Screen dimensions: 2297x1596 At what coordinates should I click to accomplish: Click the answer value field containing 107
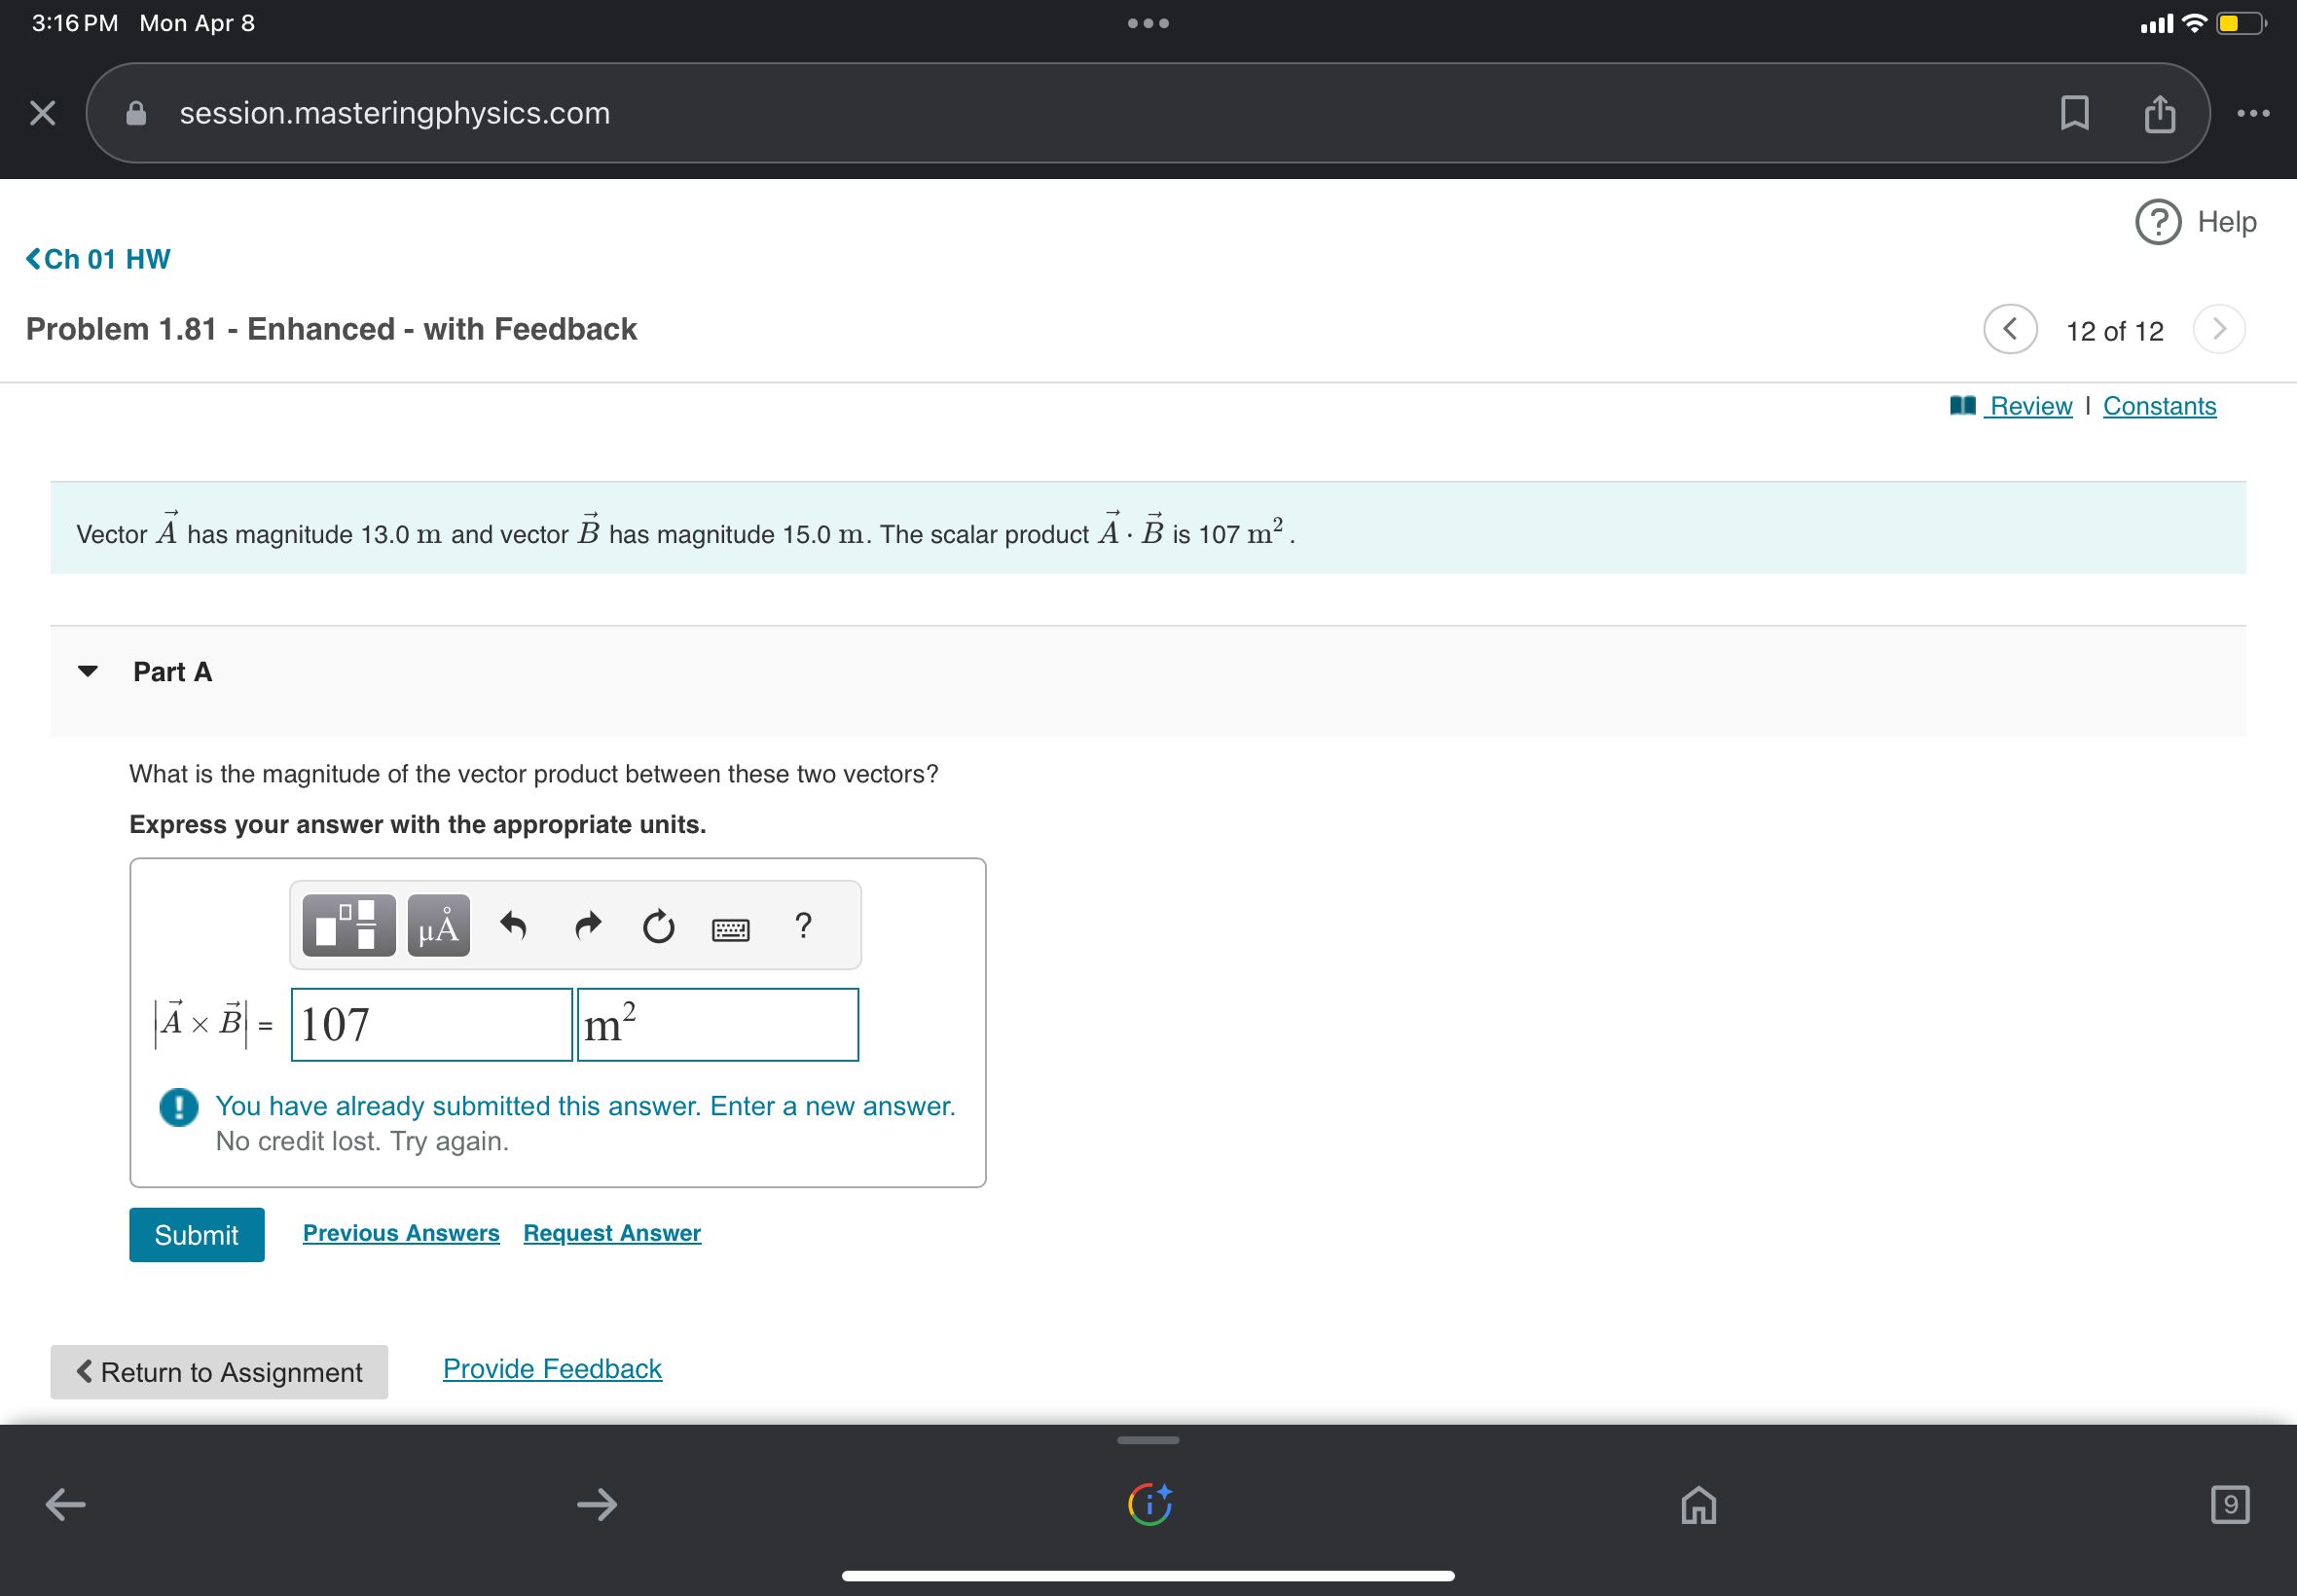click(431, 1024)
